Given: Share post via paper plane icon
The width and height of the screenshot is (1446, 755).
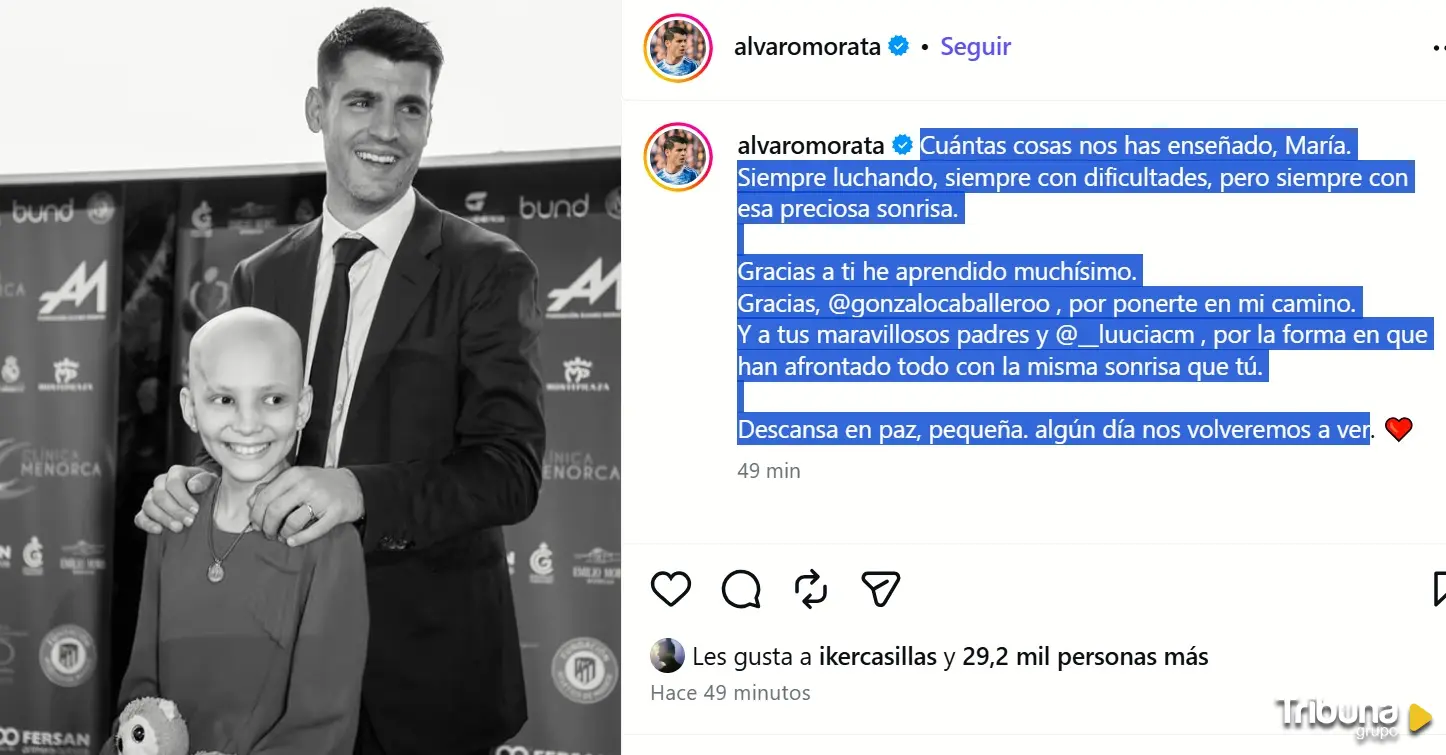Looking at the screenshot, I should tap(881, 588).
